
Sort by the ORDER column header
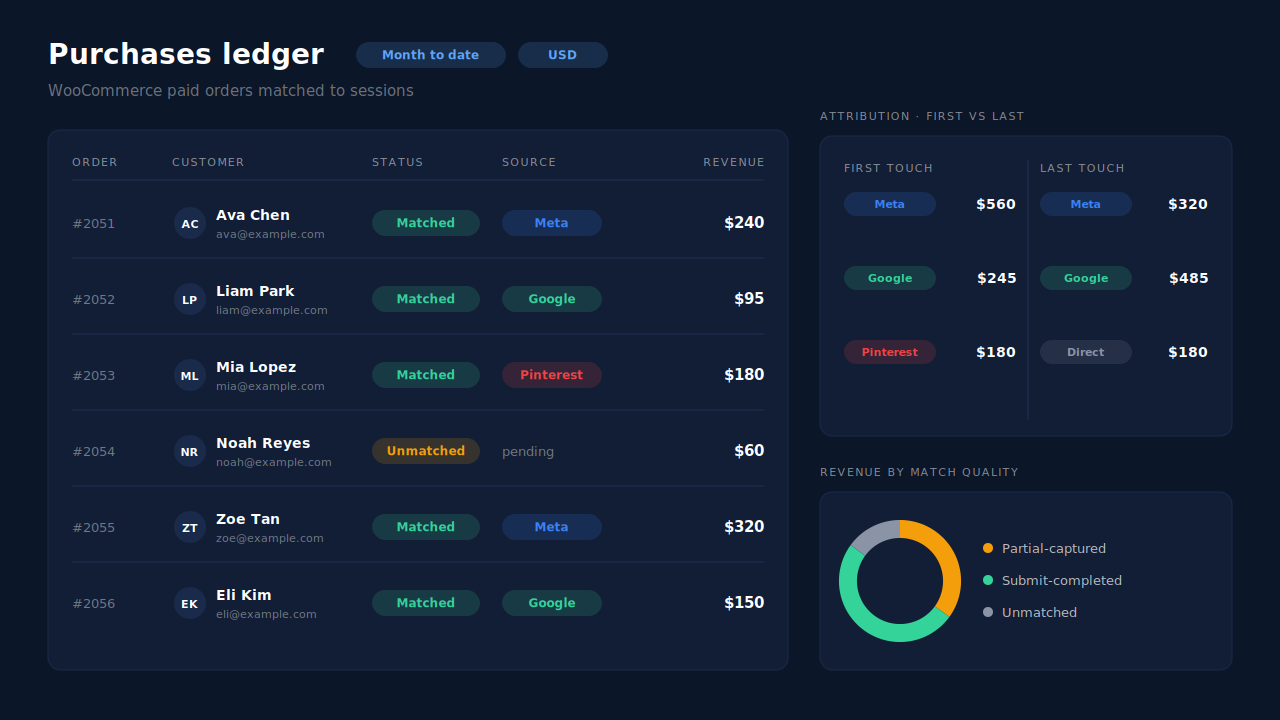point(95,162)
